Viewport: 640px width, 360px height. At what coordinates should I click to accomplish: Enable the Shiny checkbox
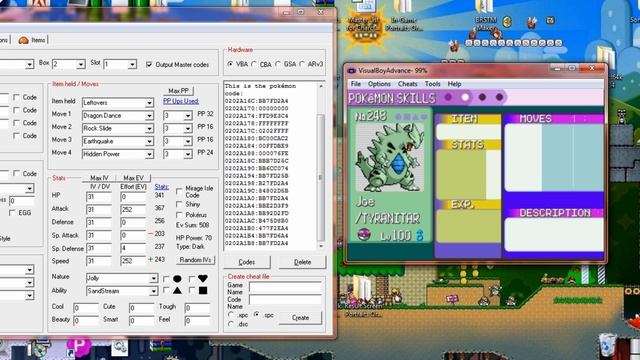179,204
